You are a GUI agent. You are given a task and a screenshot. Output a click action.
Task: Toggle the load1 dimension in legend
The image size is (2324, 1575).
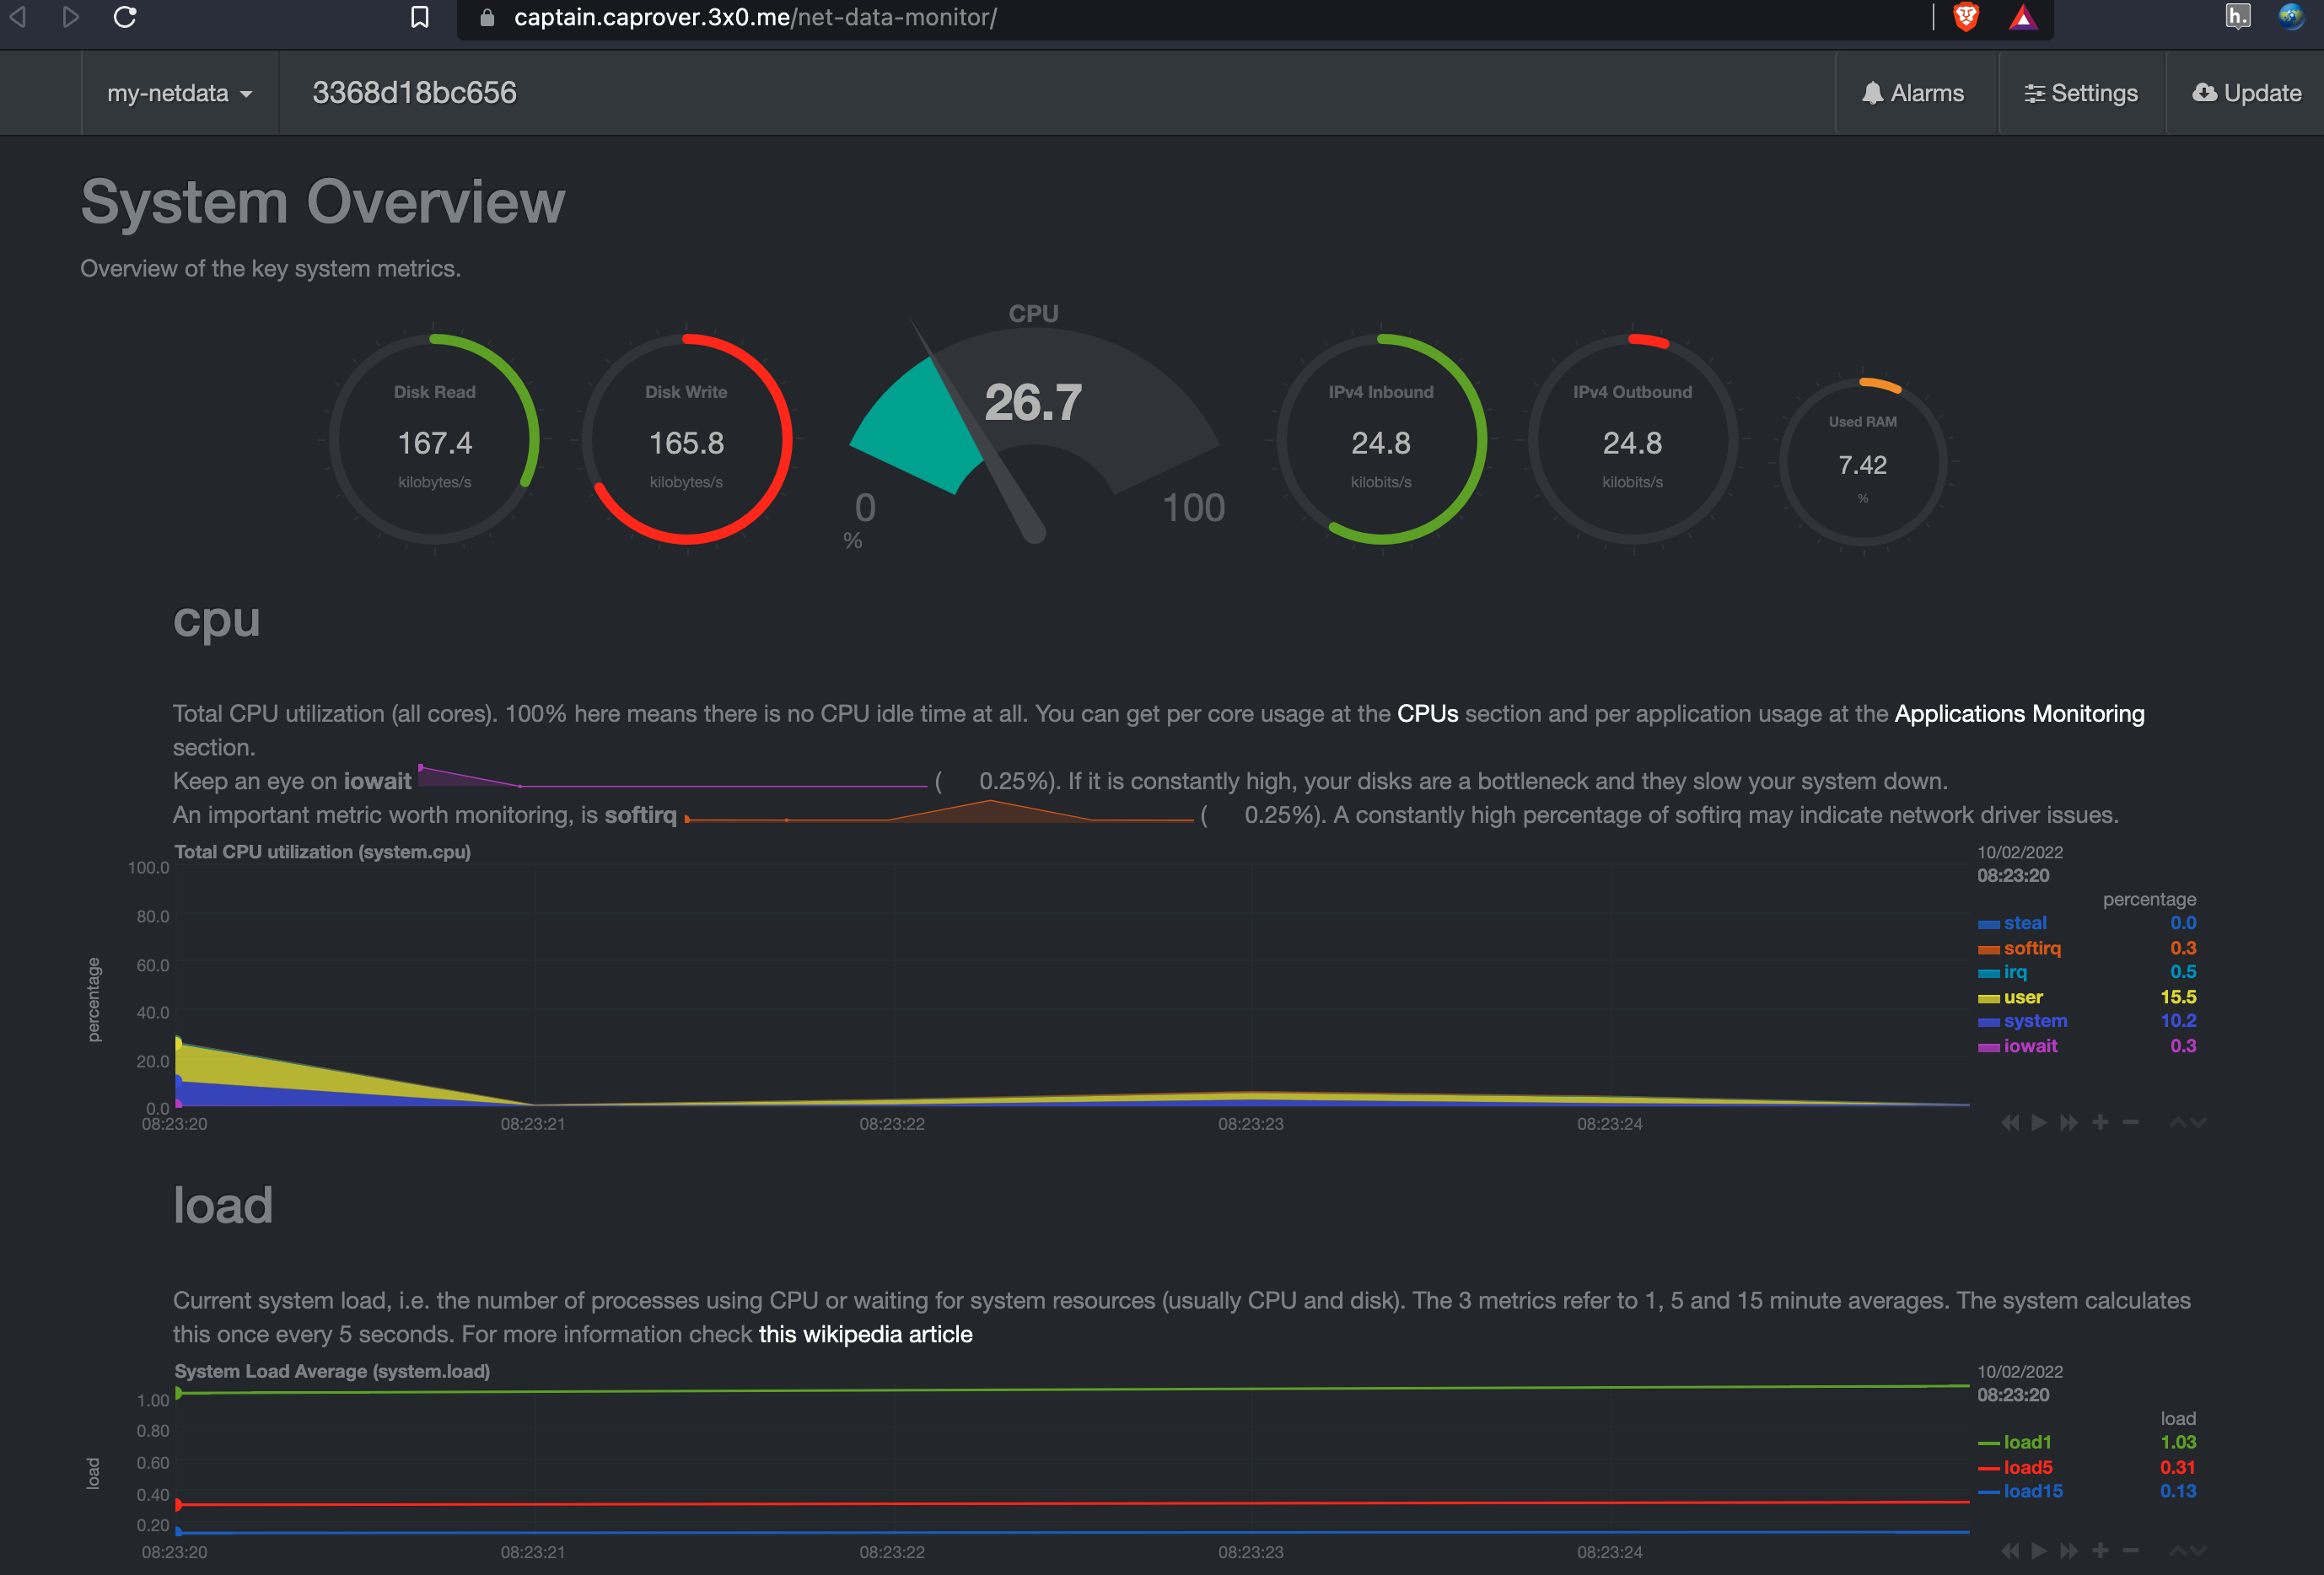tap(2027, 1442)
